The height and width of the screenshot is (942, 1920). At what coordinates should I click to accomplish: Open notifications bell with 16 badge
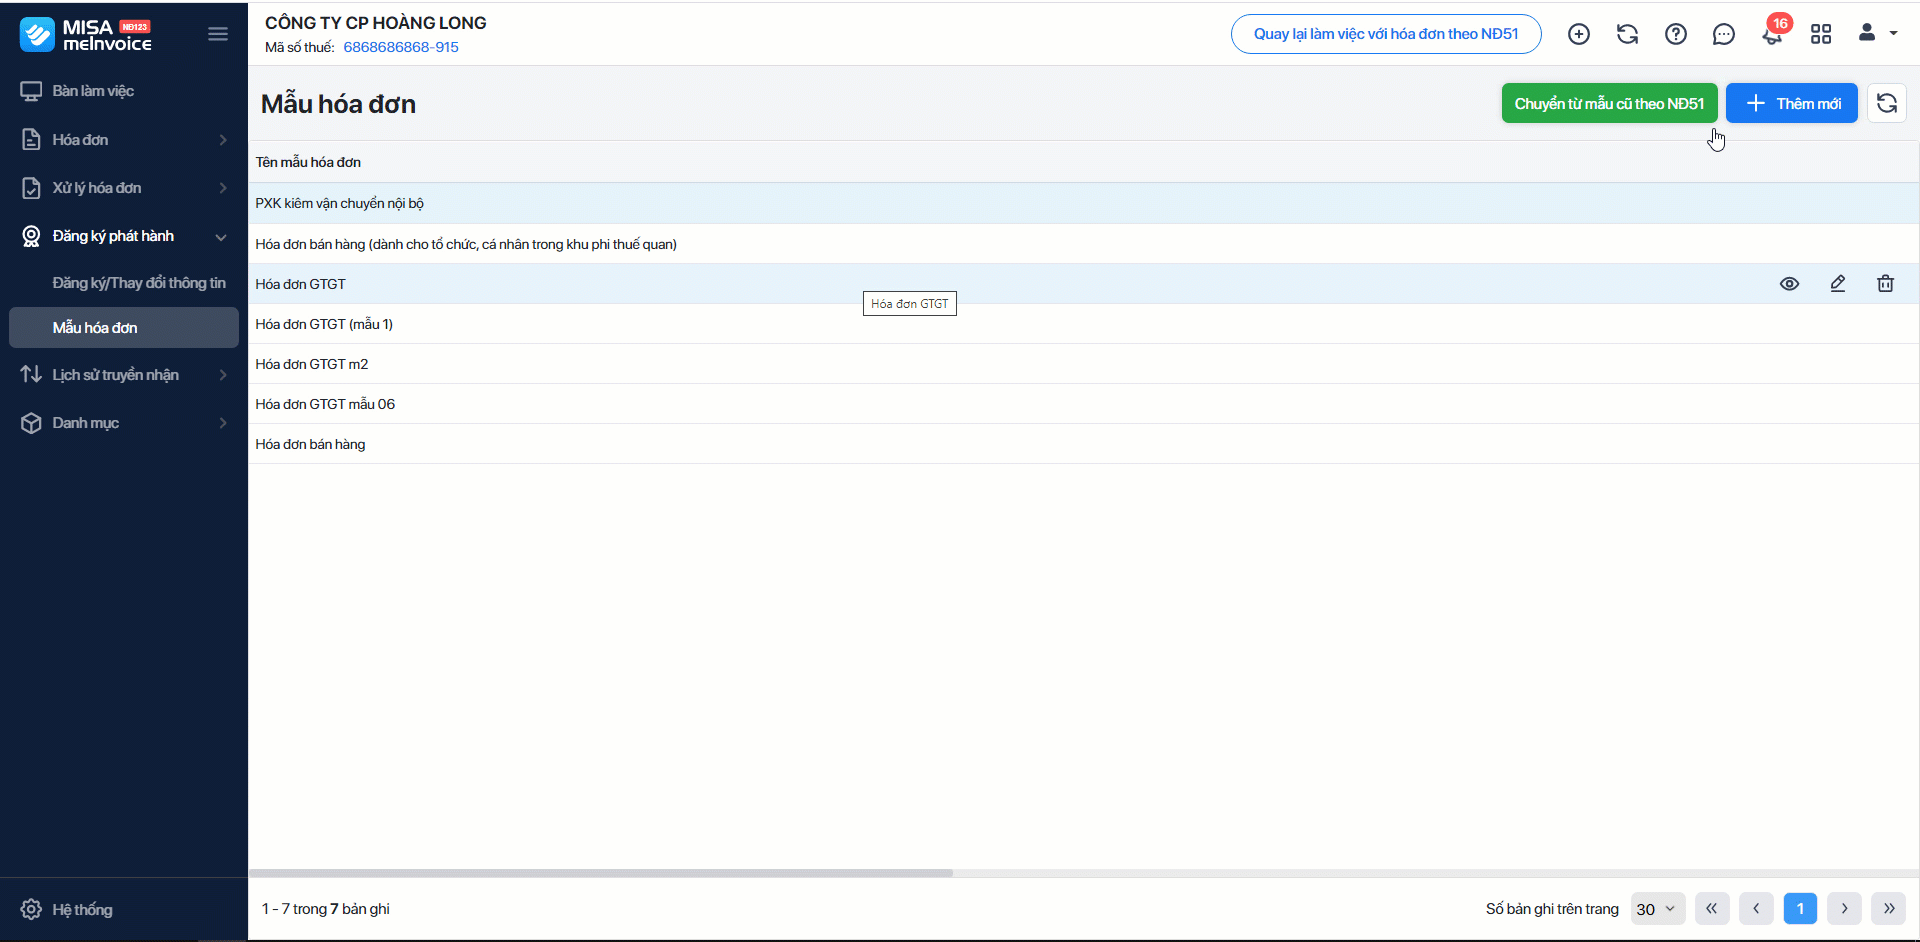pos(1772,35)
